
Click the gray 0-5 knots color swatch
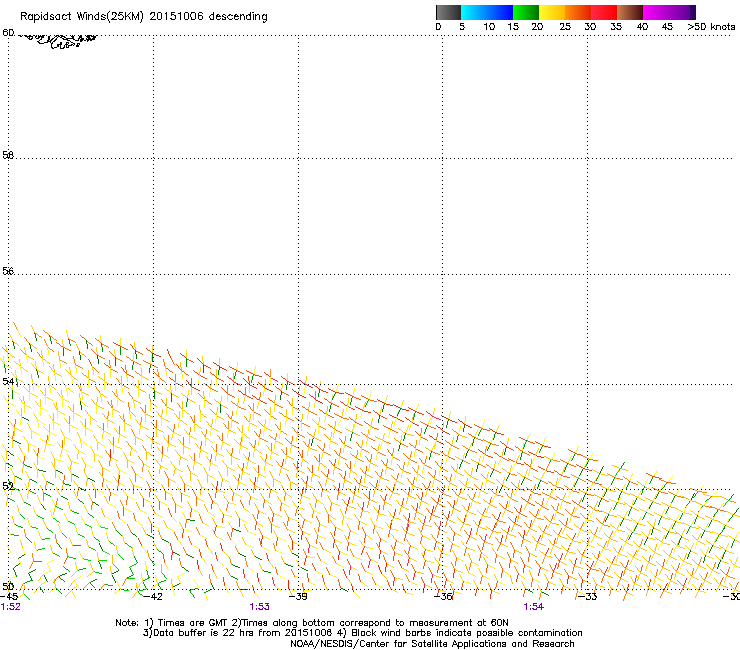pyautogui.click(x=448, y=12)
